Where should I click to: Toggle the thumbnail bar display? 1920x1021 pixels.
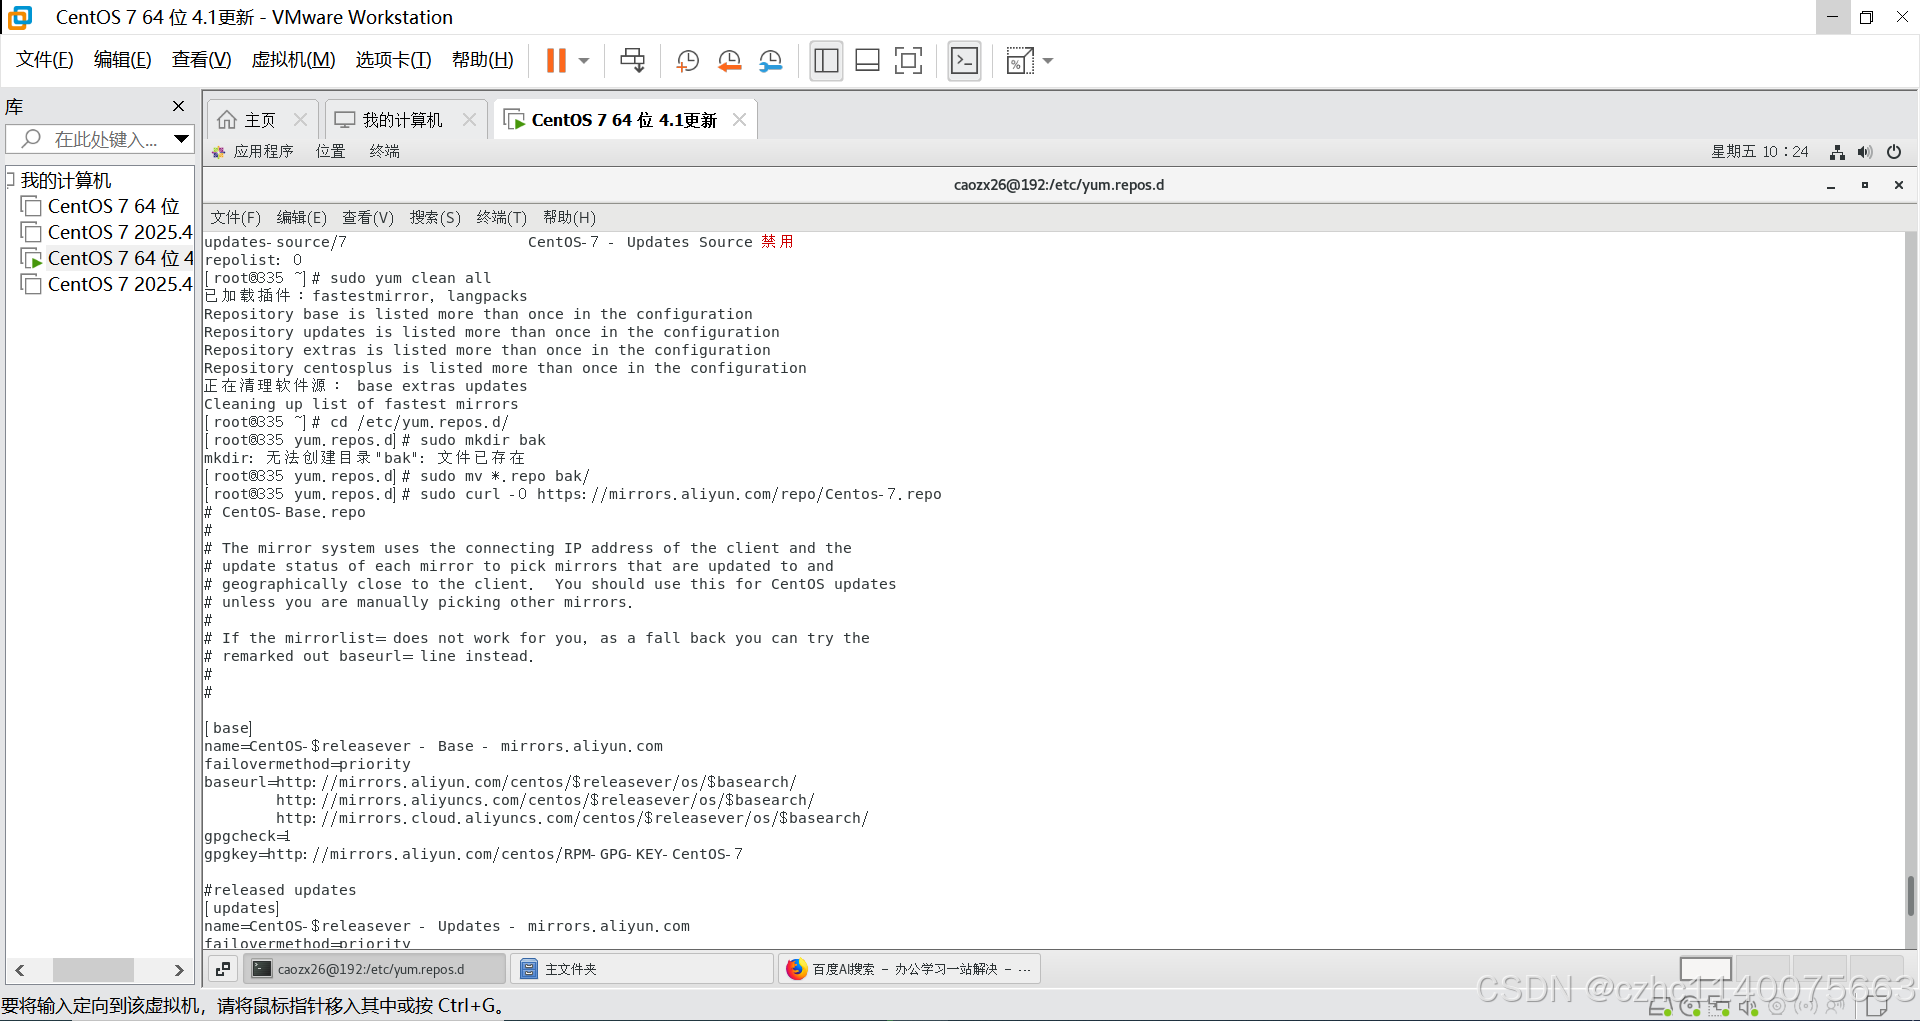pyautogui.click(x=867, y=61)
